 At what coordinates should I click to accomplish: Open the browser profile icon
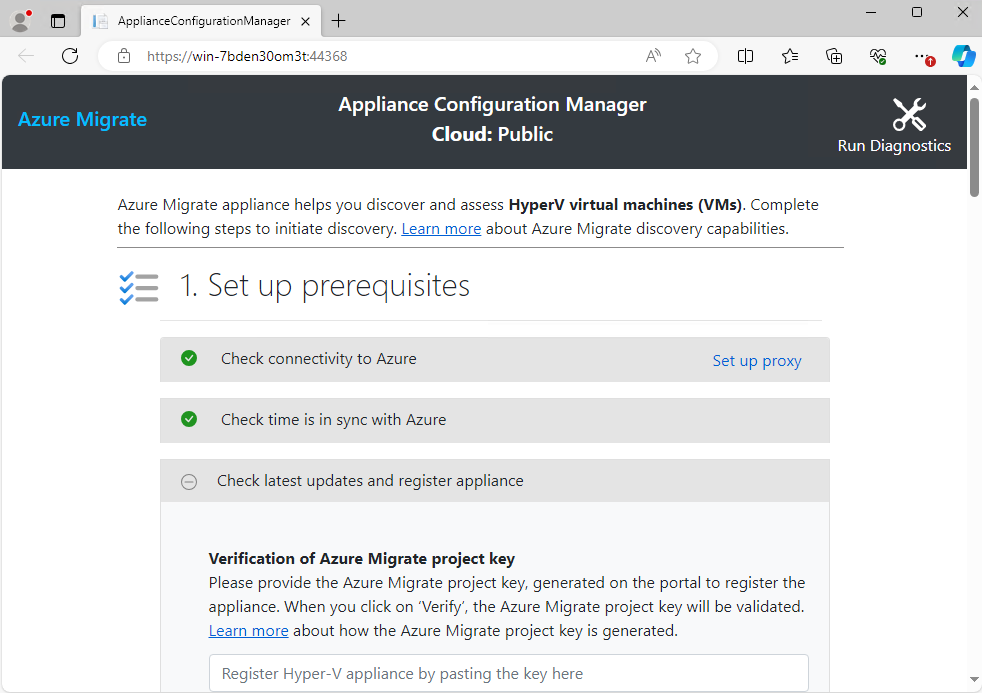[x=21, y=21]
